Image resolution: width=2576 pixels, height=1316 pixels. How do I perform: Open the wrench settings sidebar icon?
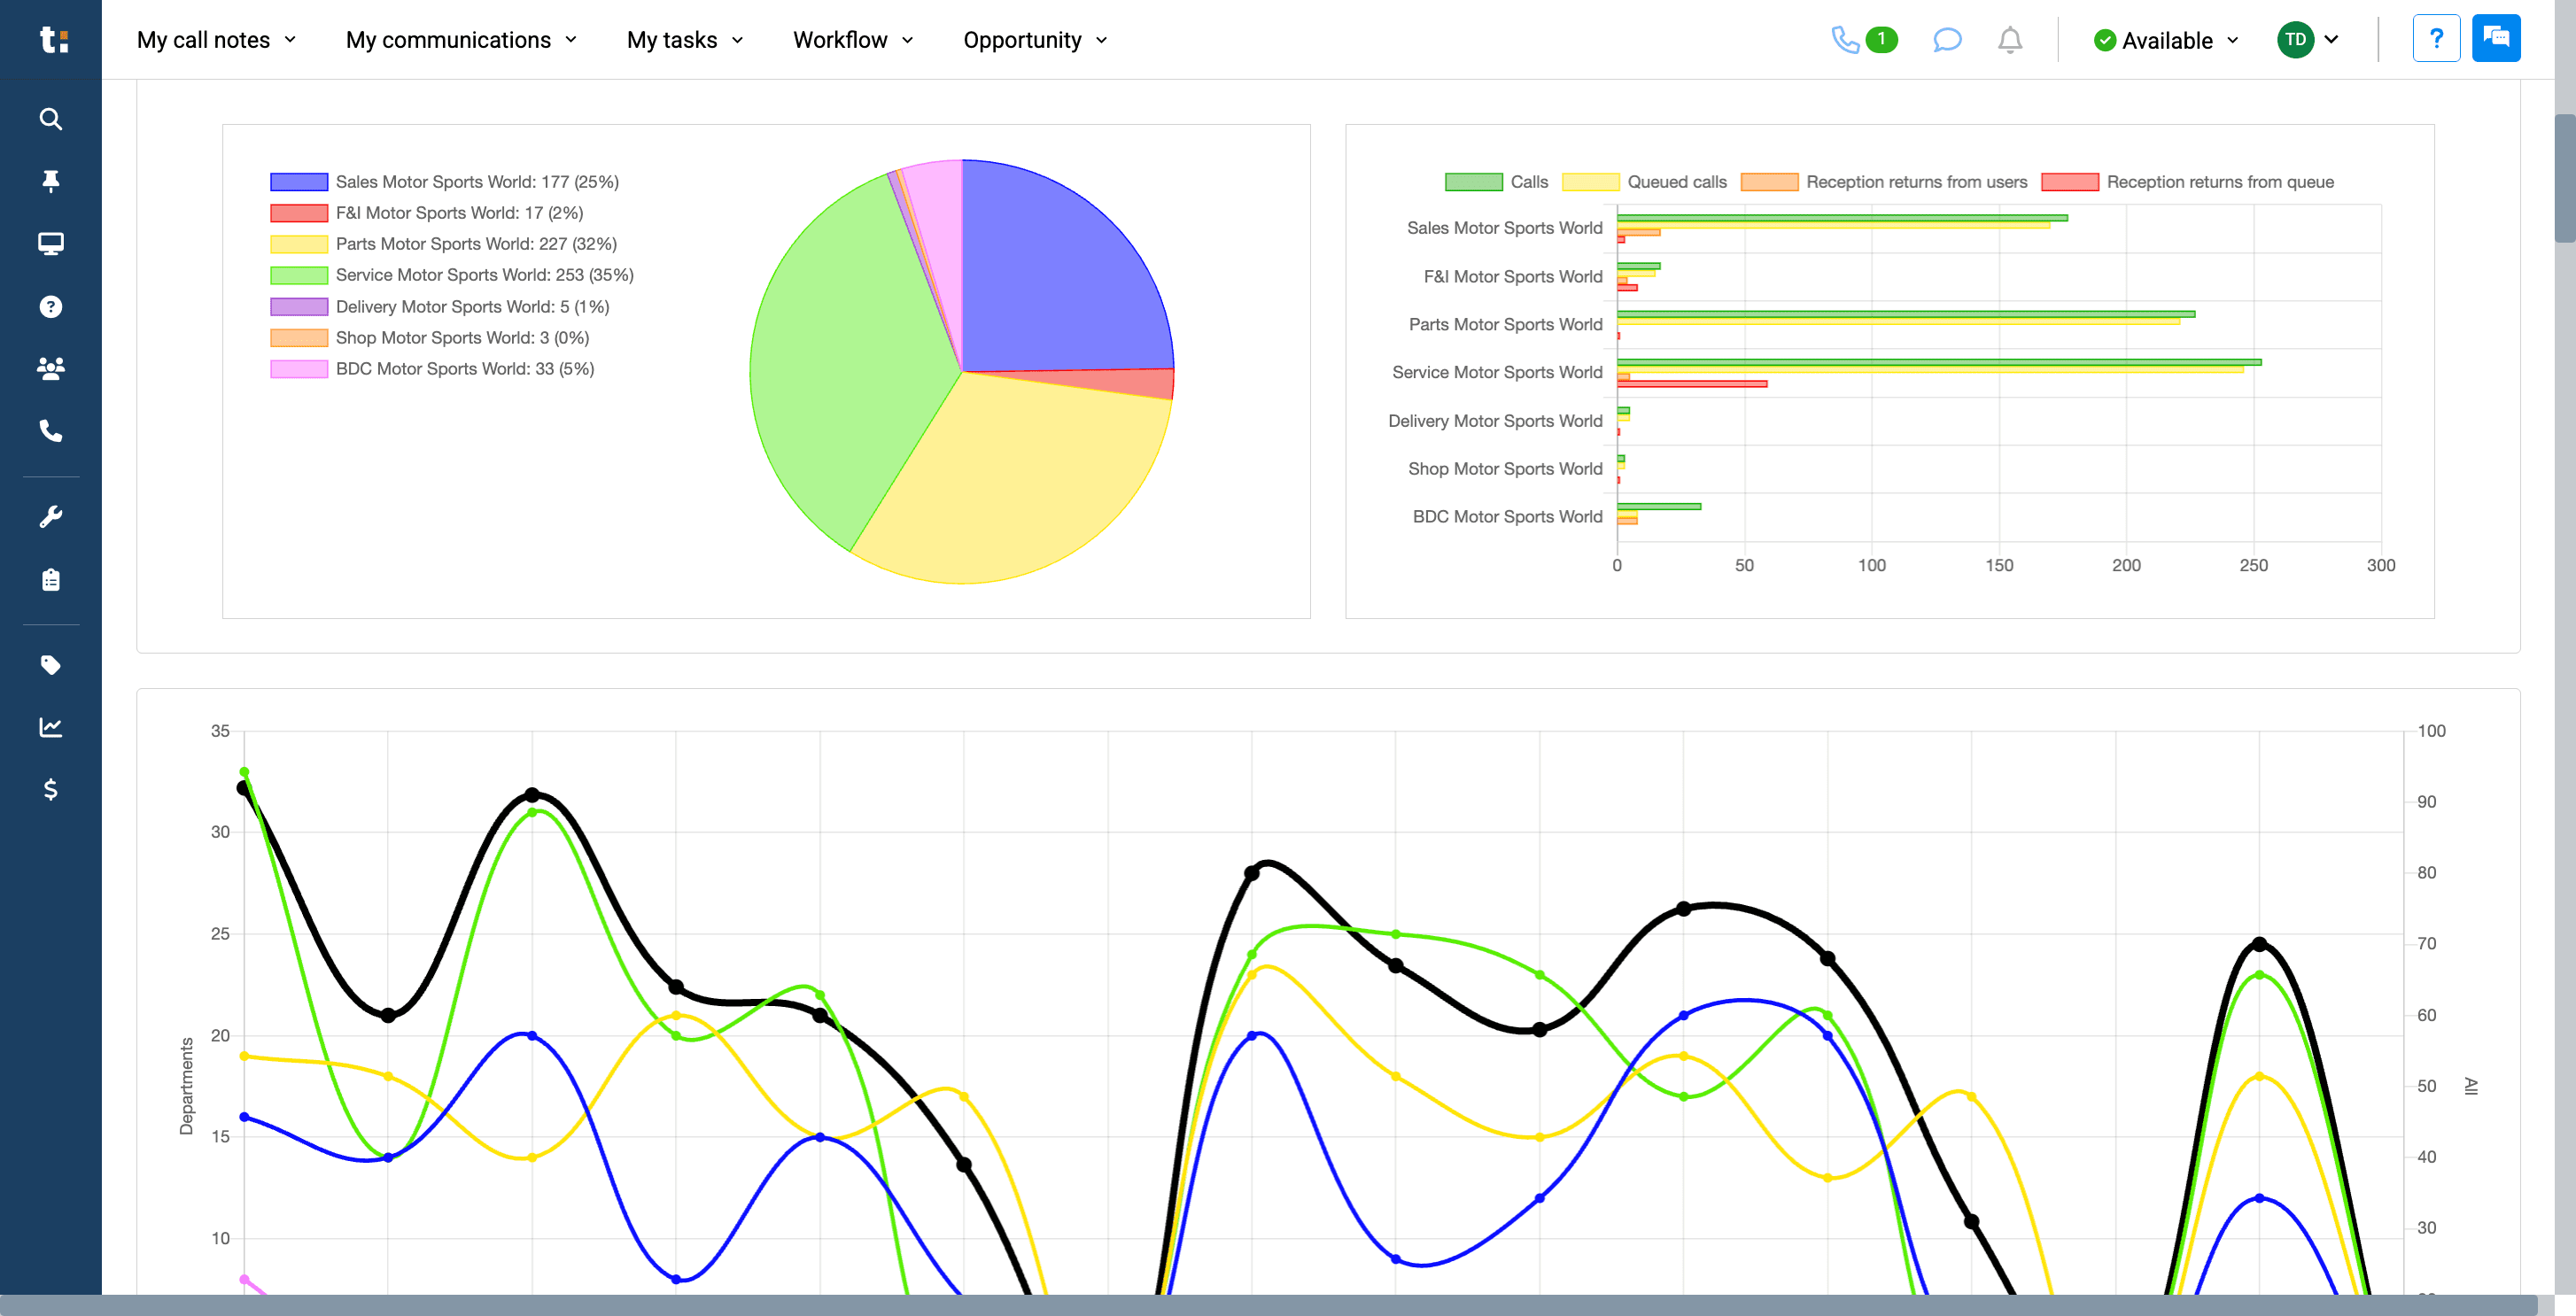pos(51,517)
